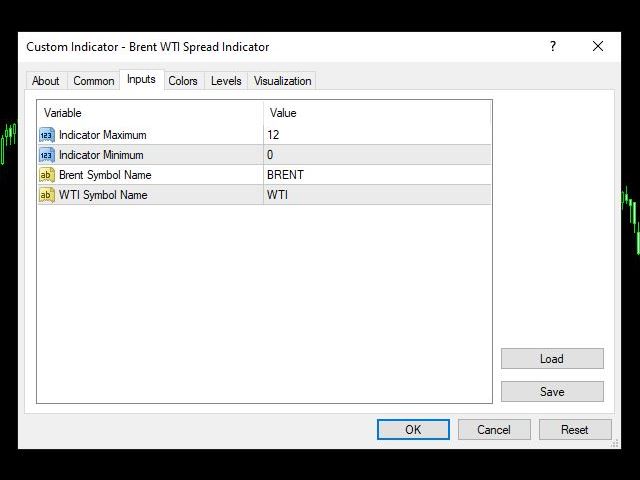Select the BRENT symbol value cell
The image size is (640, 480).
coord(377,175)
